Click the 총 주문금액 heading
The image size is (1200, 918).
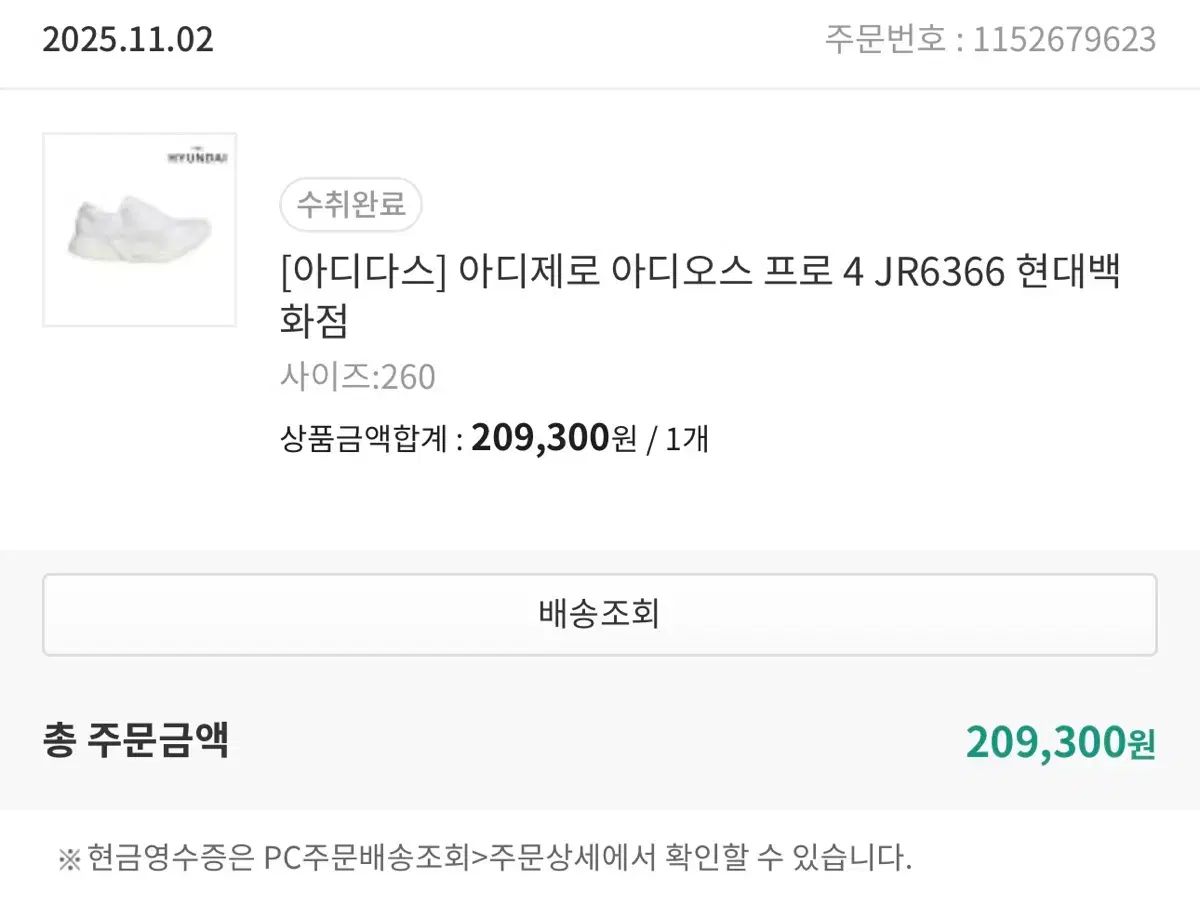[136, 741]
